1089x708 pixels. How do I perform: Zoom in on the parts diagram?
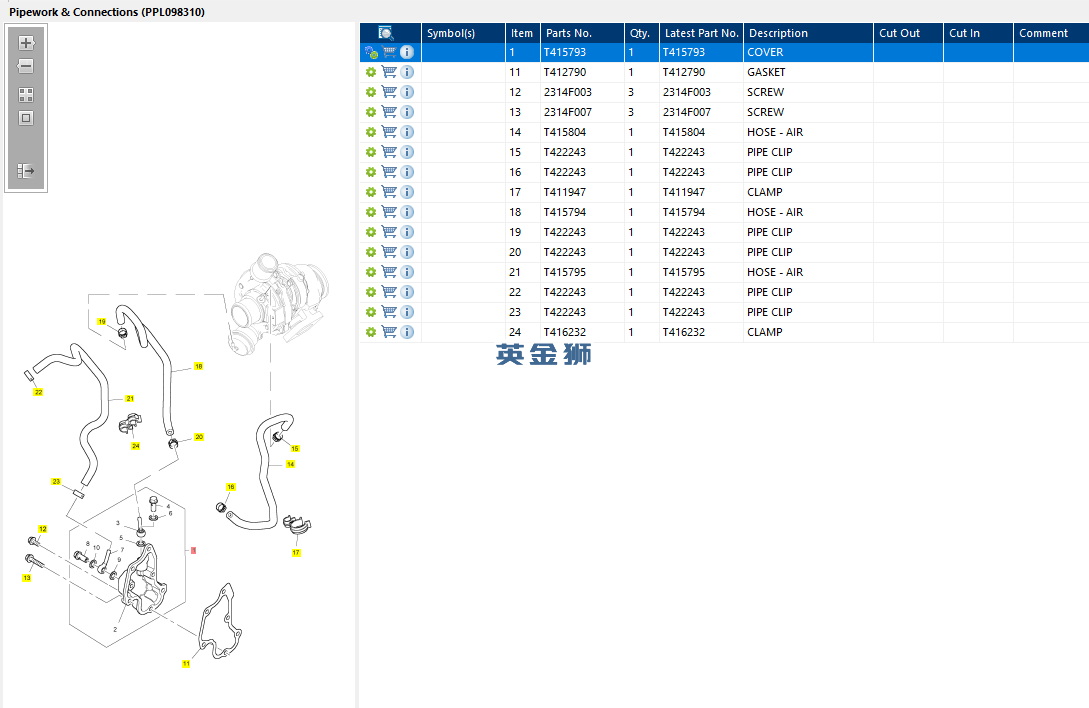tap(26, 43)
